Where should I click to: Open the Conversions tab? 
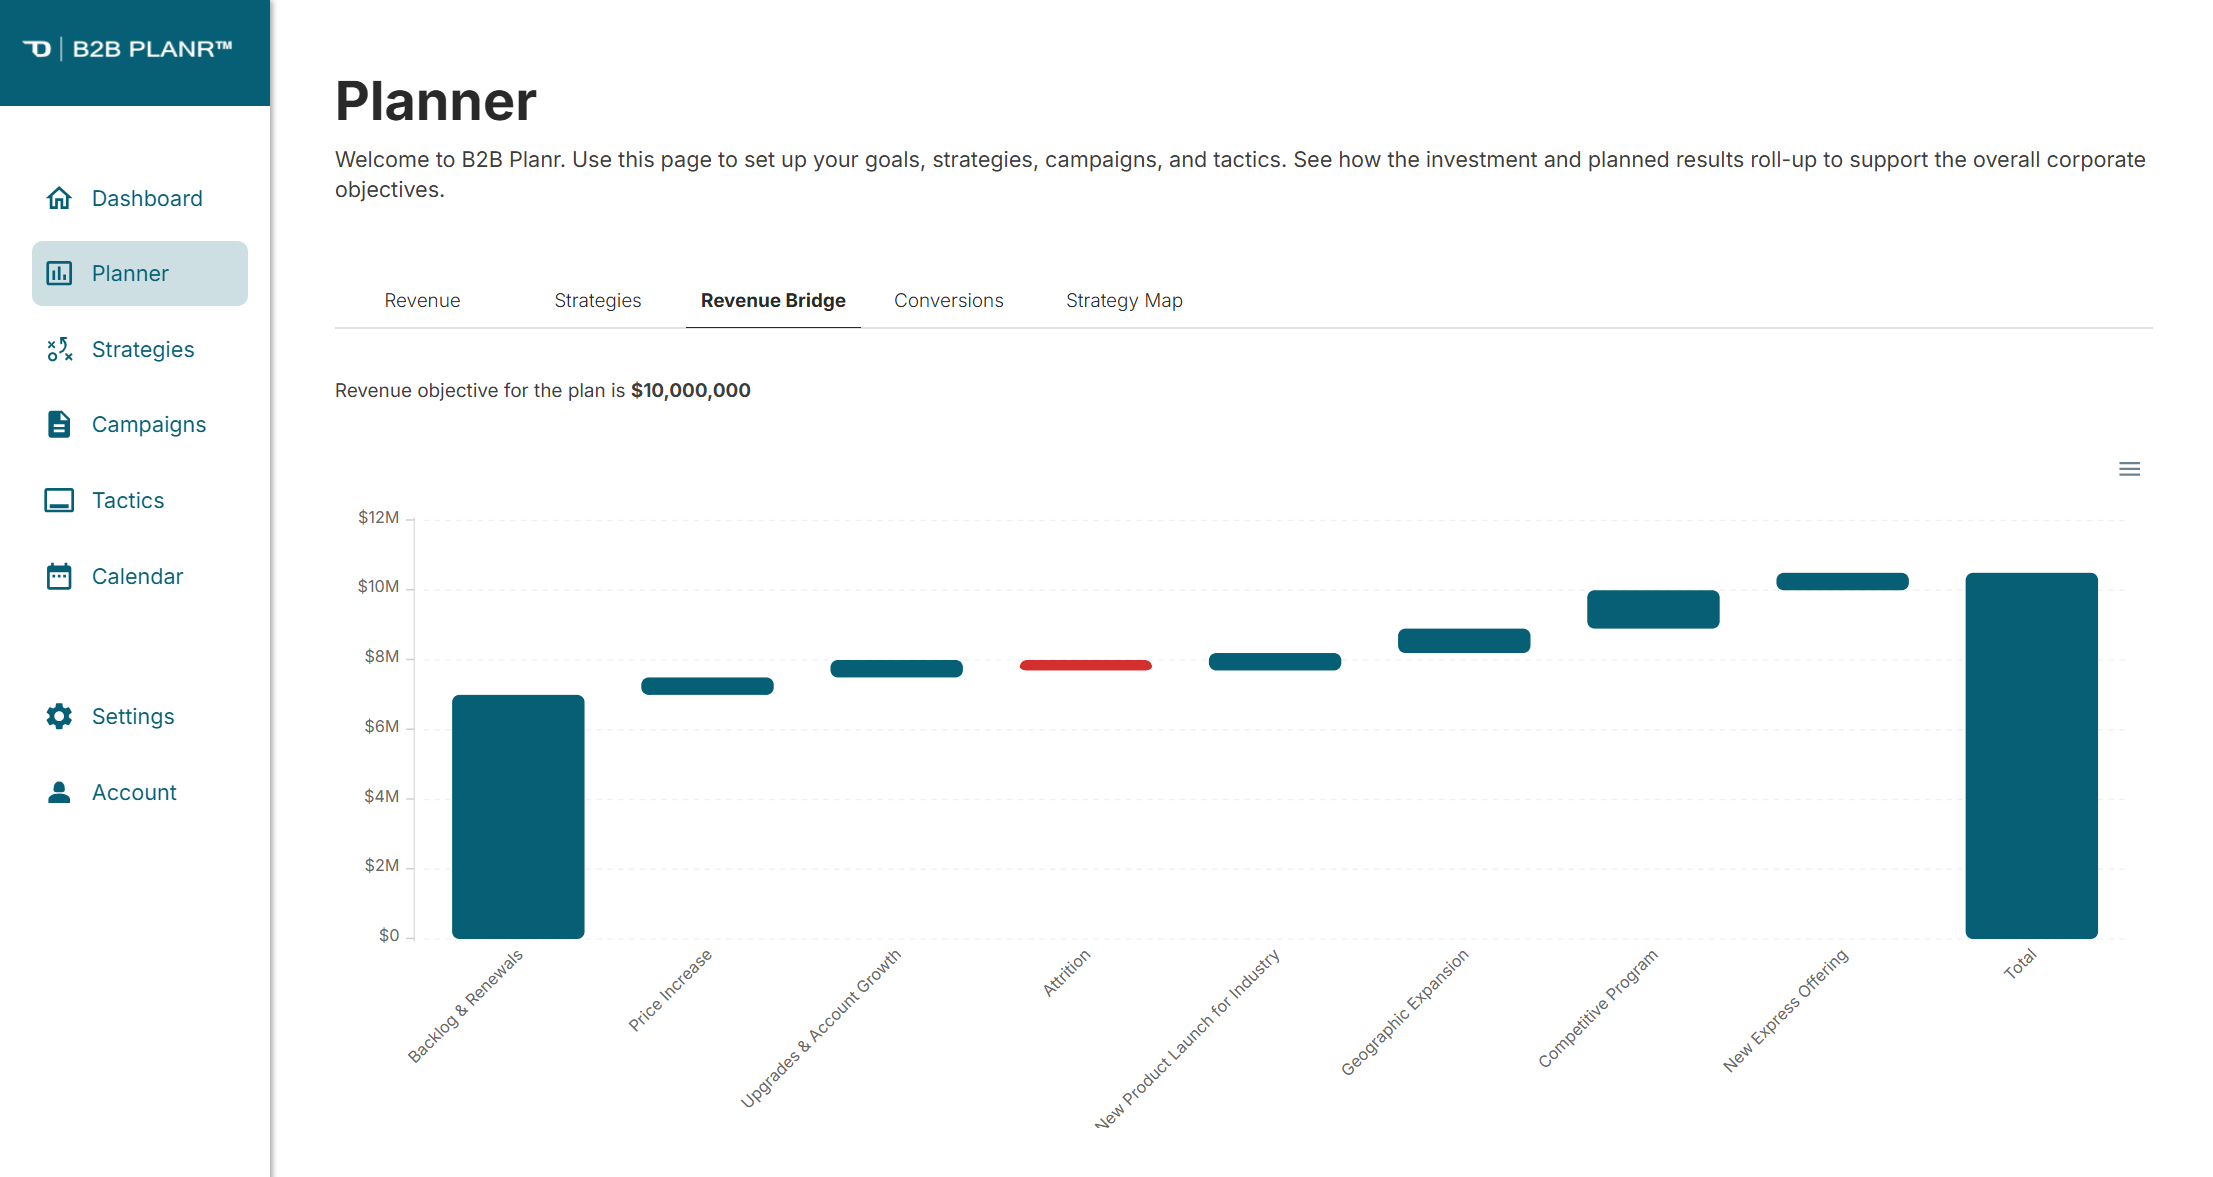[948, 300]
